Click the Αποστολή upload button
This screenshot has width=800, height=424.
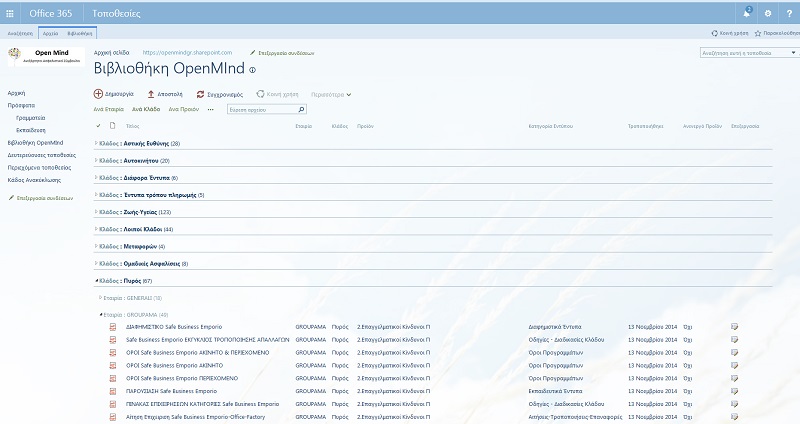164,94
